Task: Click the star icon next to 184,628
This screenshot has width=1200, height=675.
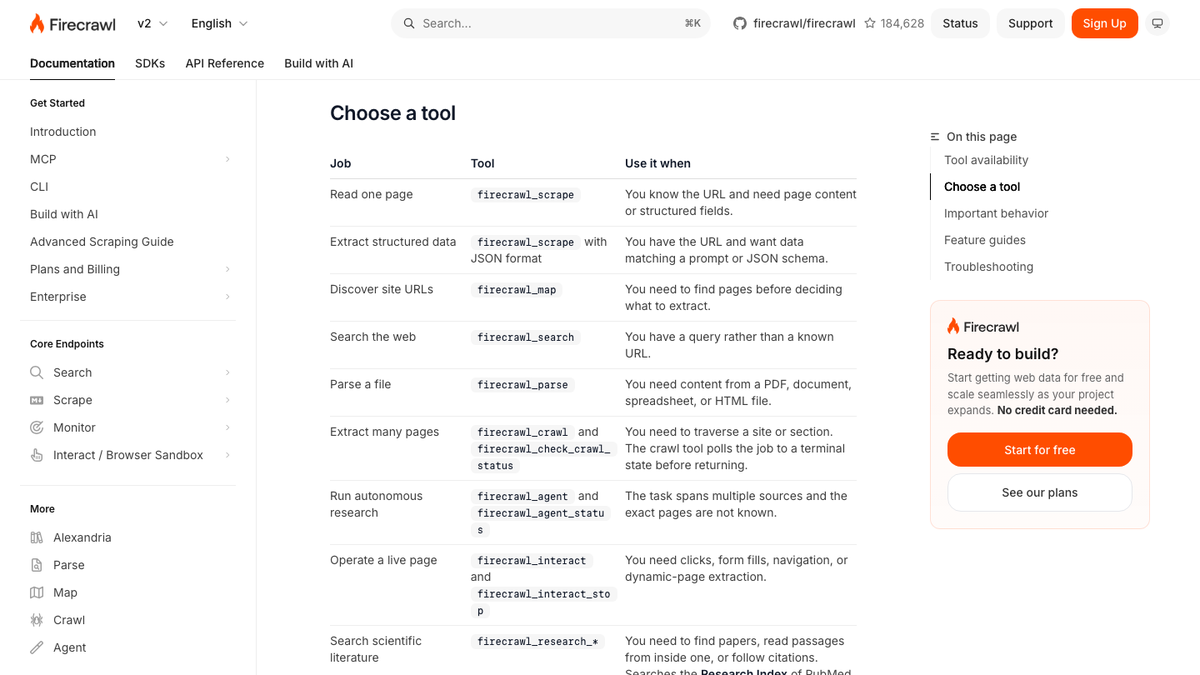Action: tap(870, 23)
